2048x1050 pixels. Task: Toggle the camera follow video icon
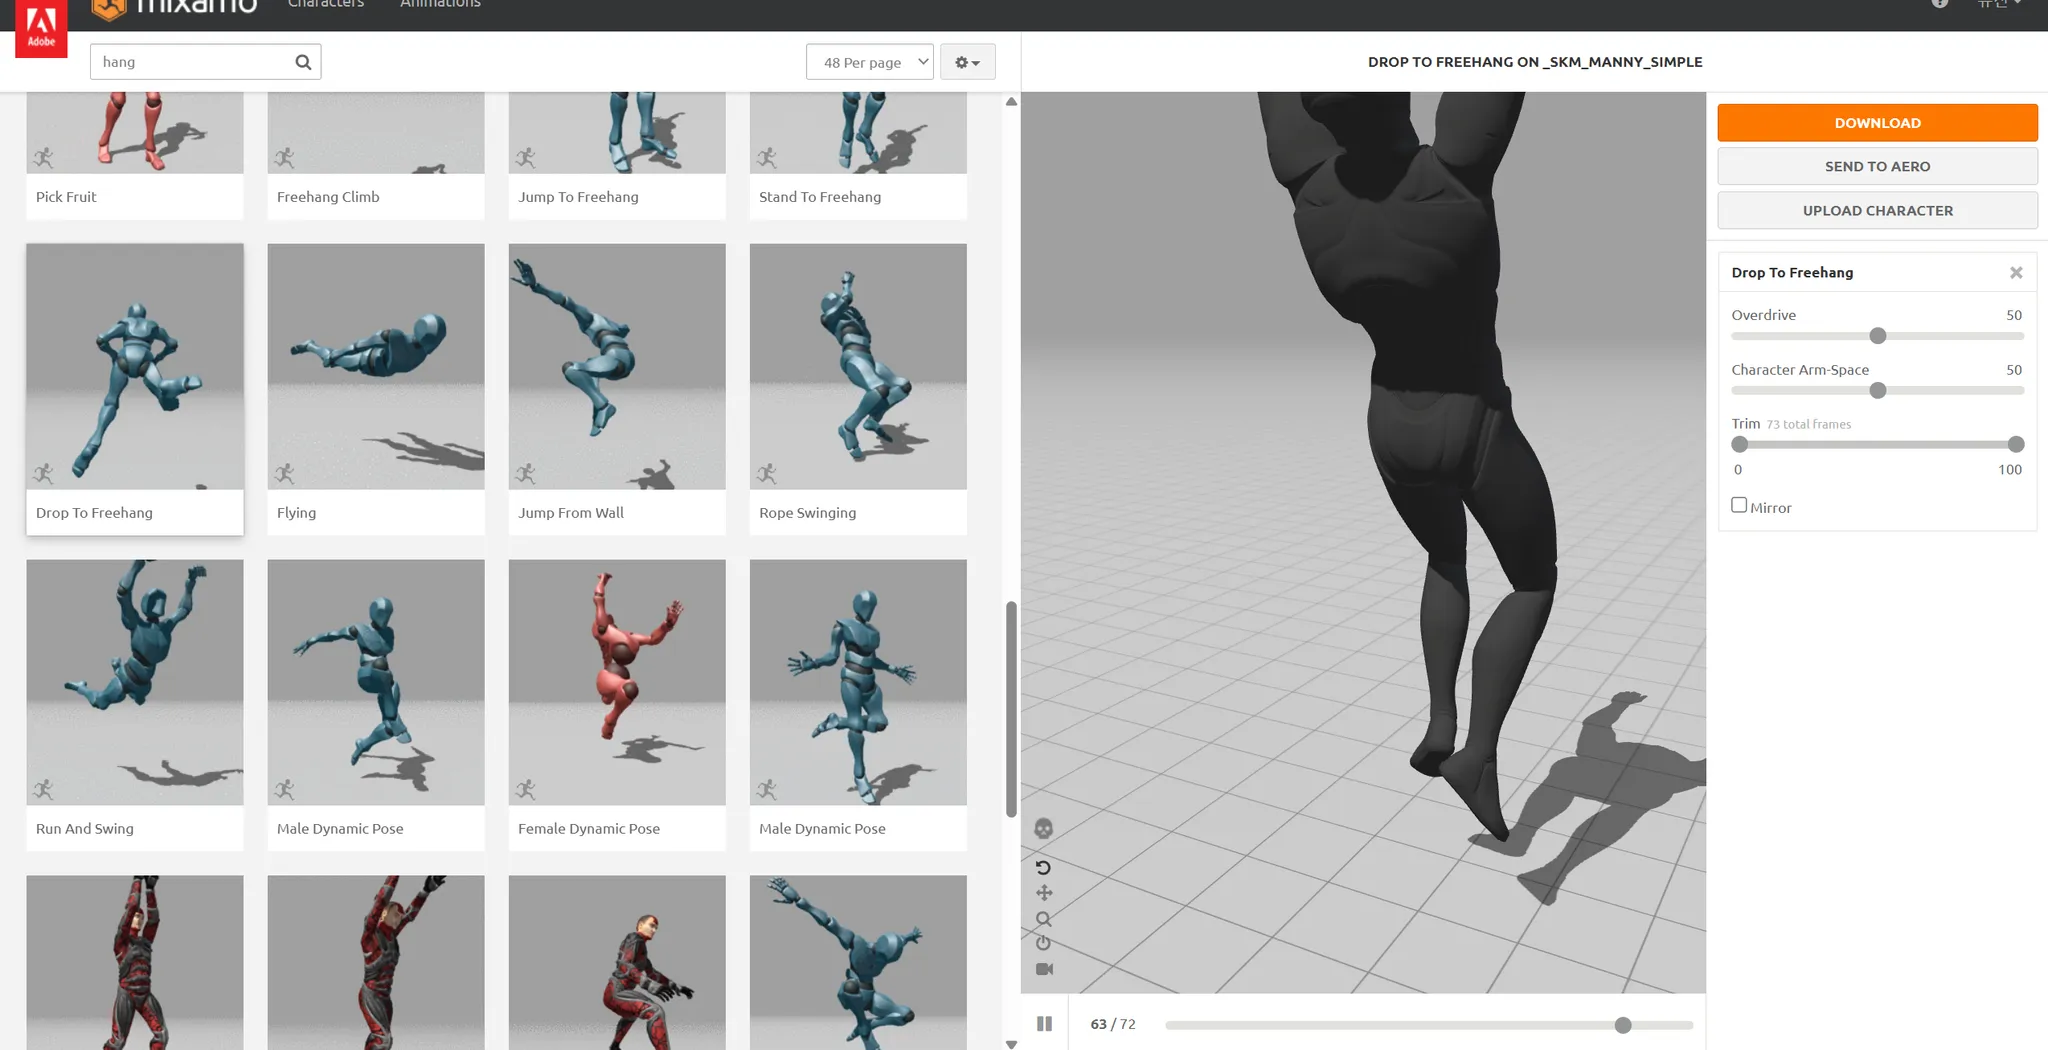1044,969
